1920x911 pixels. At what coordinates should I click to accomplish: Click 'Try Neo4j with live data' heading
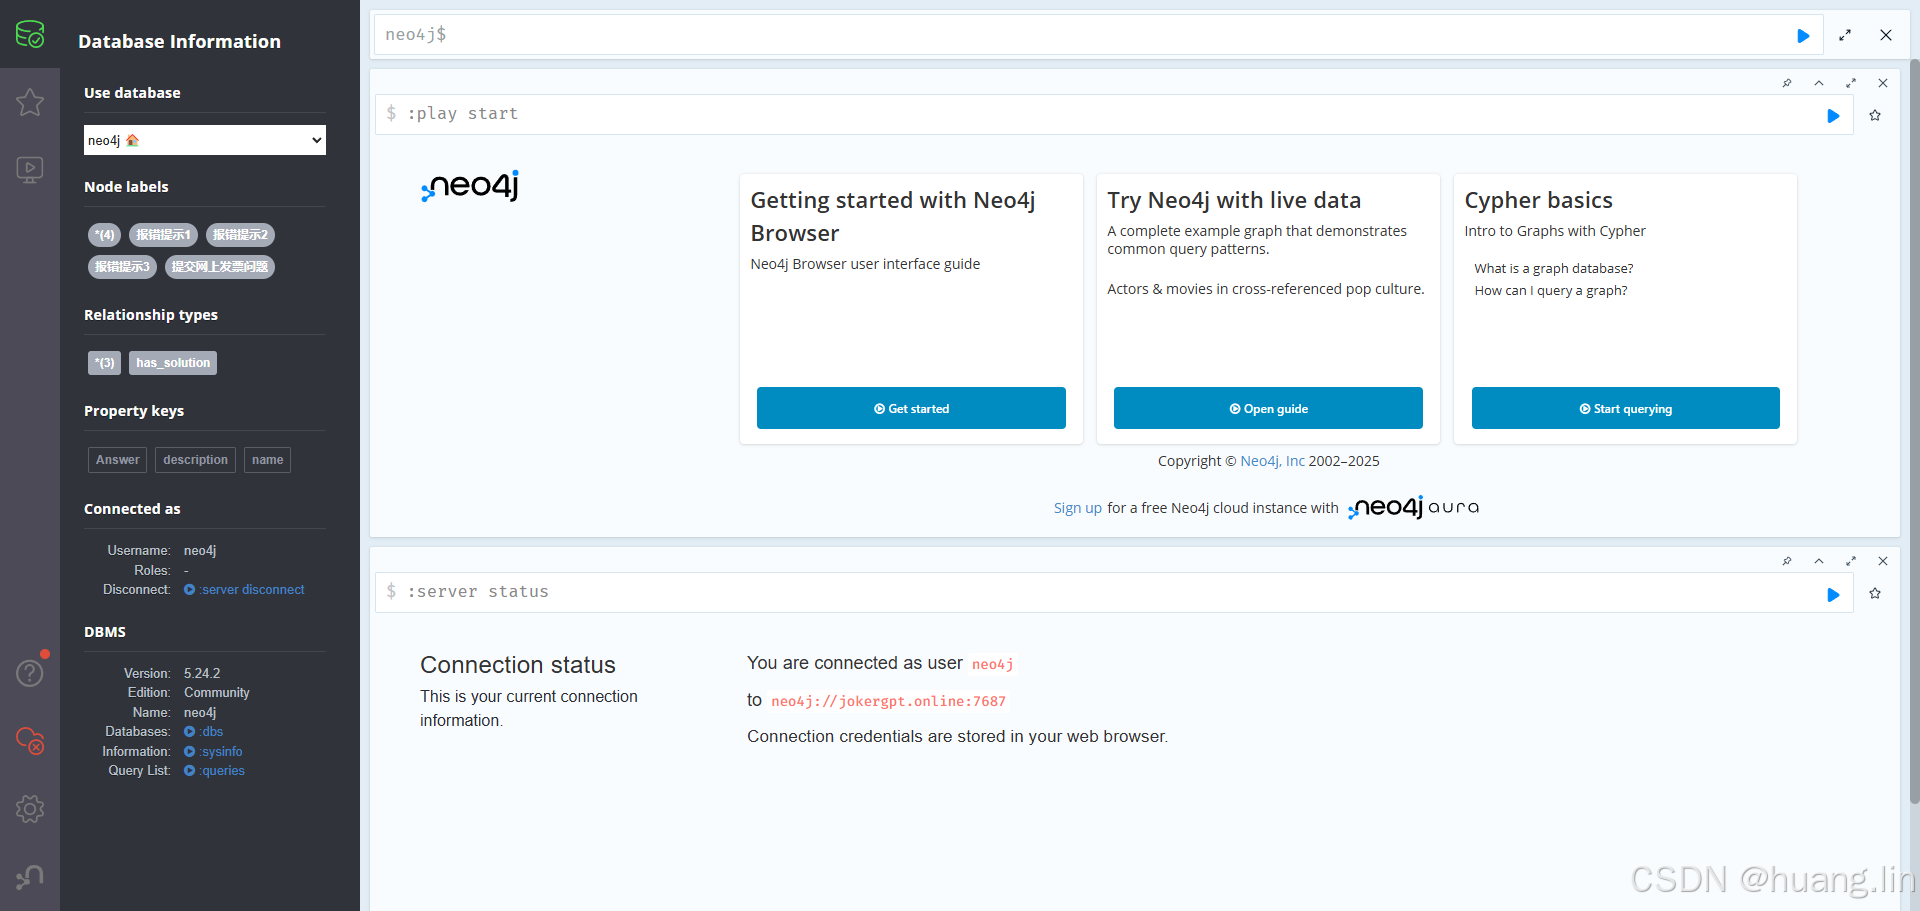click(1234, 200)
